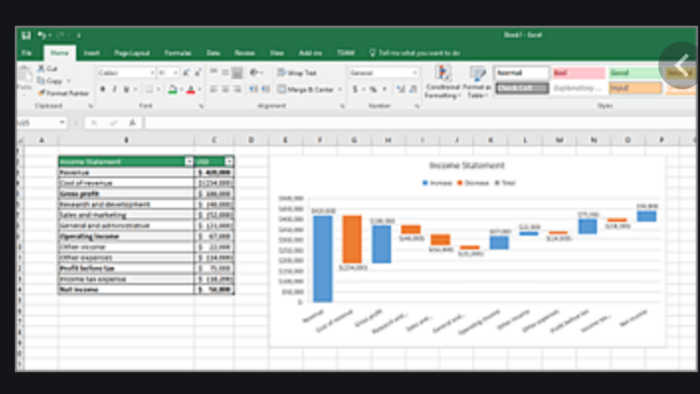Switch to the Page Layout tab

click(132, 53)
